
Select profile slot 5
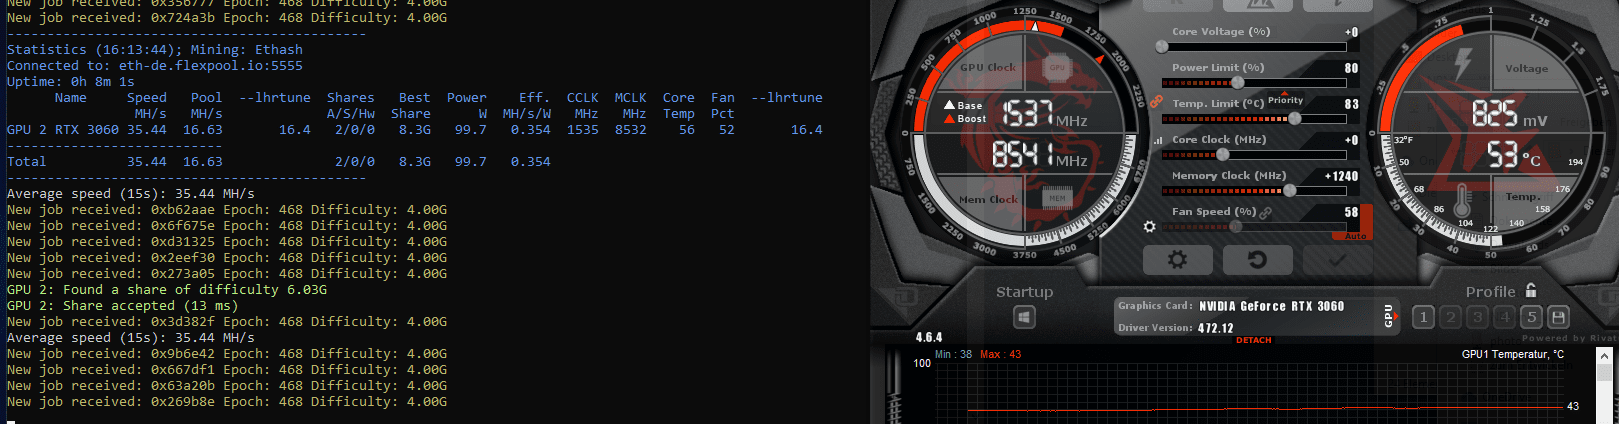[x=1531, y=317]
